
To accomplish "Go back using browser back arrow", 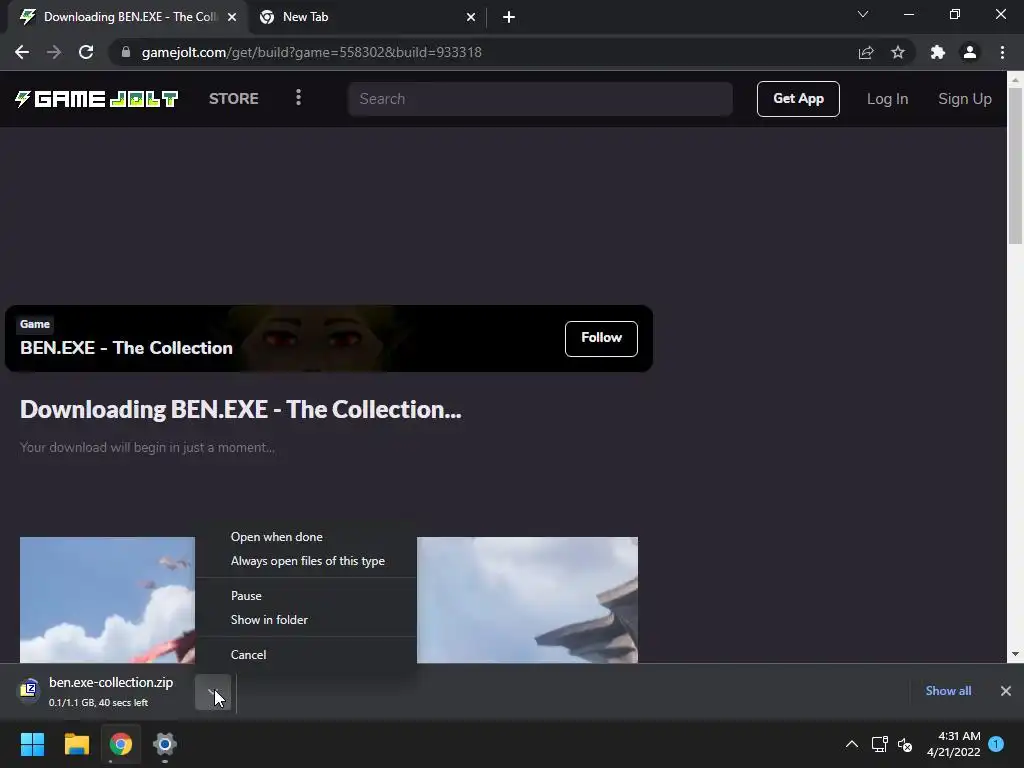I will point(22,52).
